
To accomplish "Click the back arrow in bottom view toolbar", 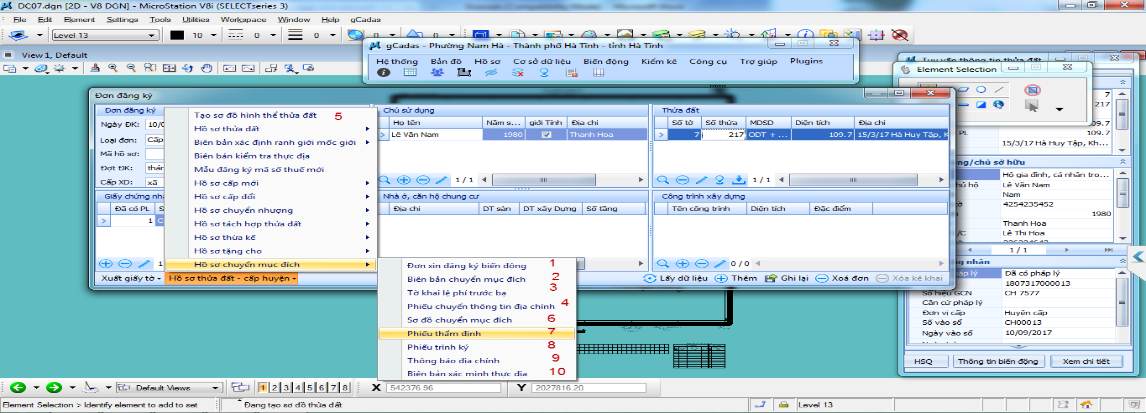I will point(16,387).
